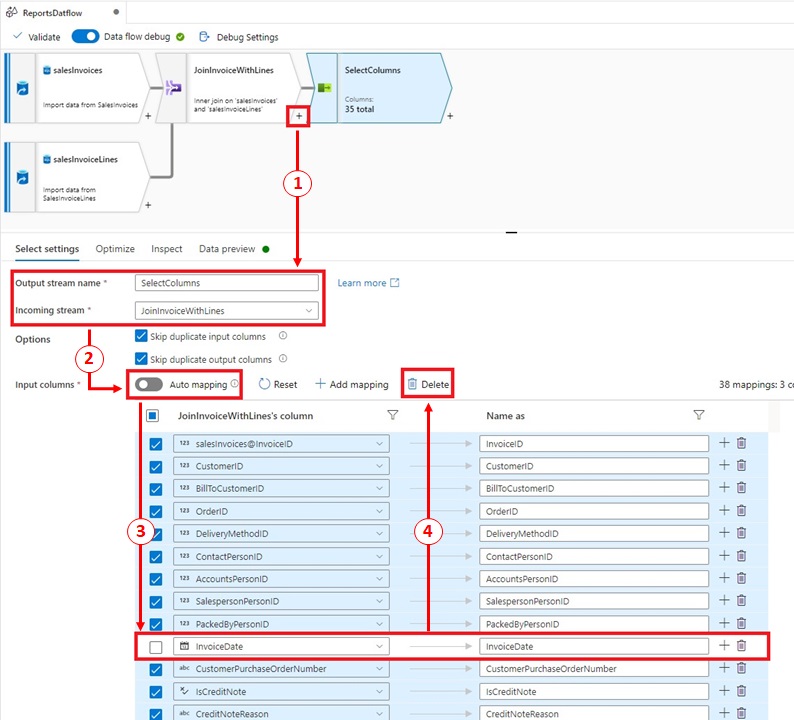Image resolution: width=794 pixels, height=720 pixels.
Task: Open BillToCustomerID source column dropdown
Action: (x=281, y=488)
